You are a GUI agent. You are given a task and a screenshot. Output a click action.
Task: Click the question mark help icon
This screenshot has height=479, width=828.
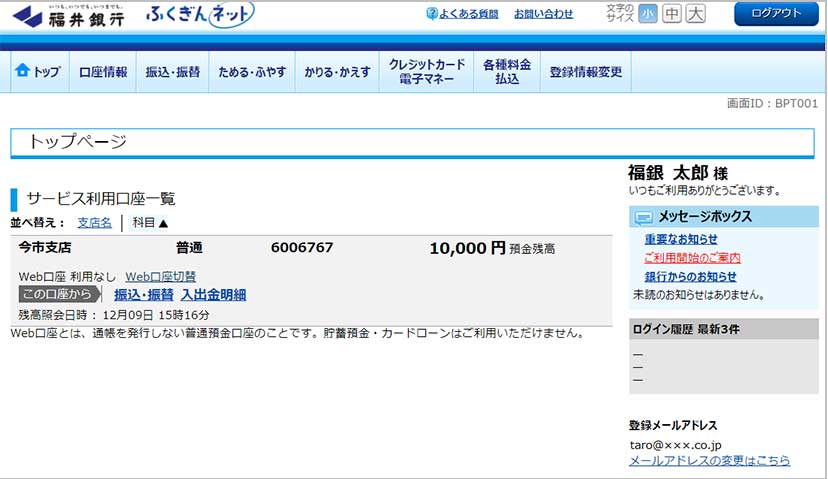(x=431, y=14)
